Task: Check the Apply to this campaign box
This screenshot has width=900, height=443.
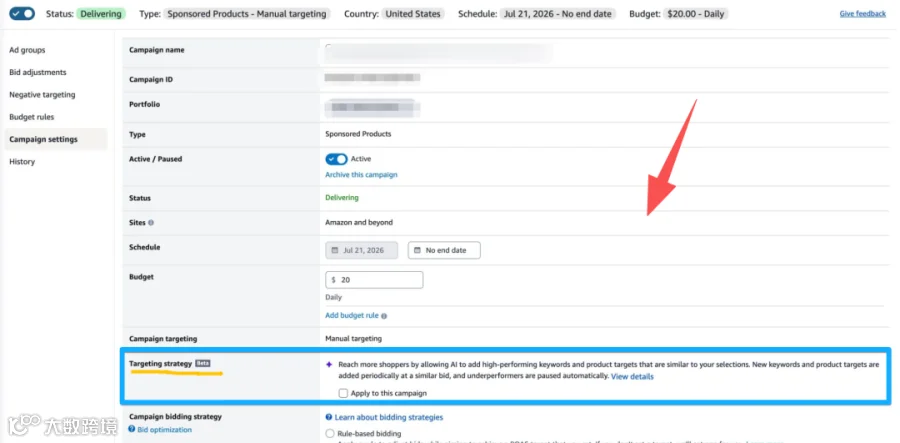Action: [x=343, y=393]
